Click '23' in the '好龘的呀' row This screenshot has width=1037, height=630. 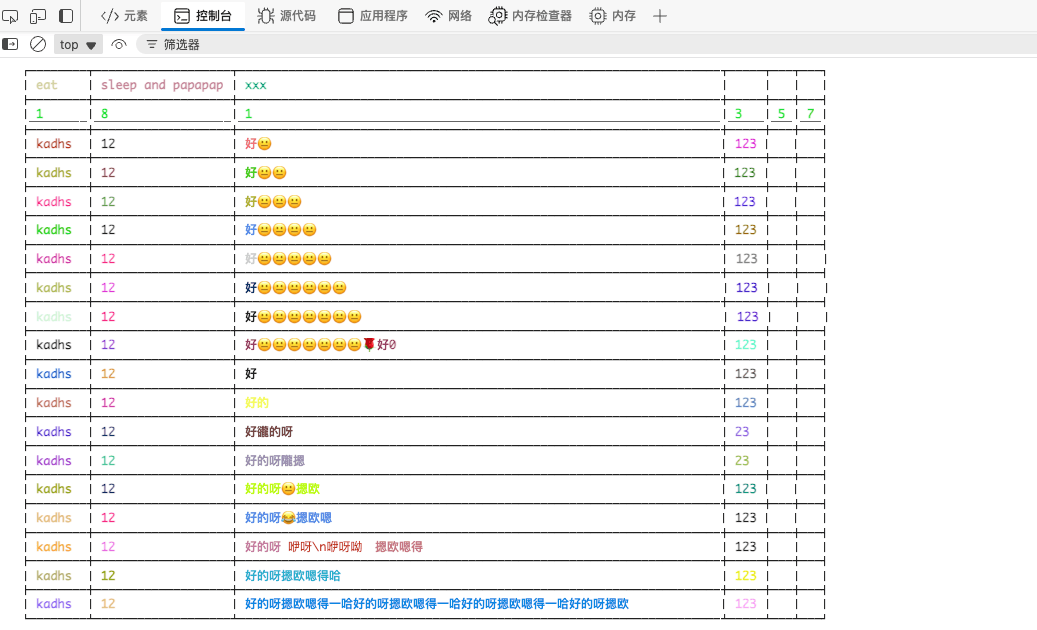point(742,432)
